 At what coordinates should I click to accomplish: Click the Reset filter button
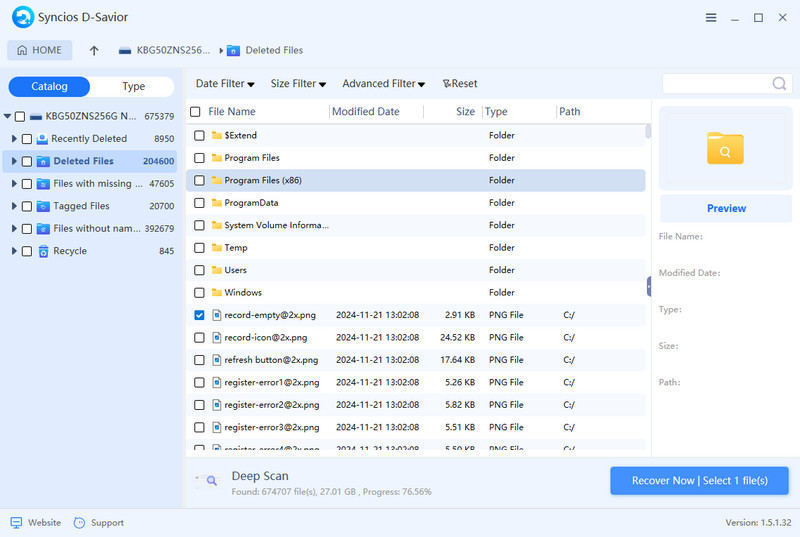460,84
